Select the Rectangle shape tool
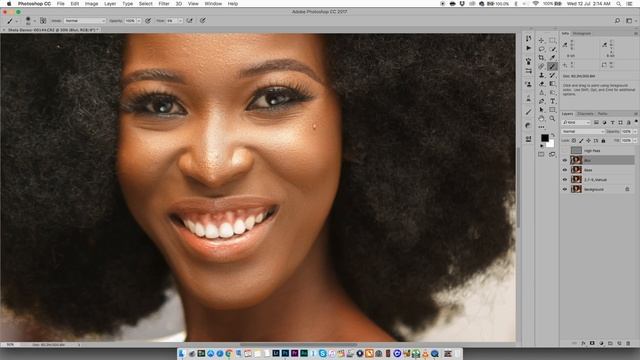 click(x=552, y=110)
